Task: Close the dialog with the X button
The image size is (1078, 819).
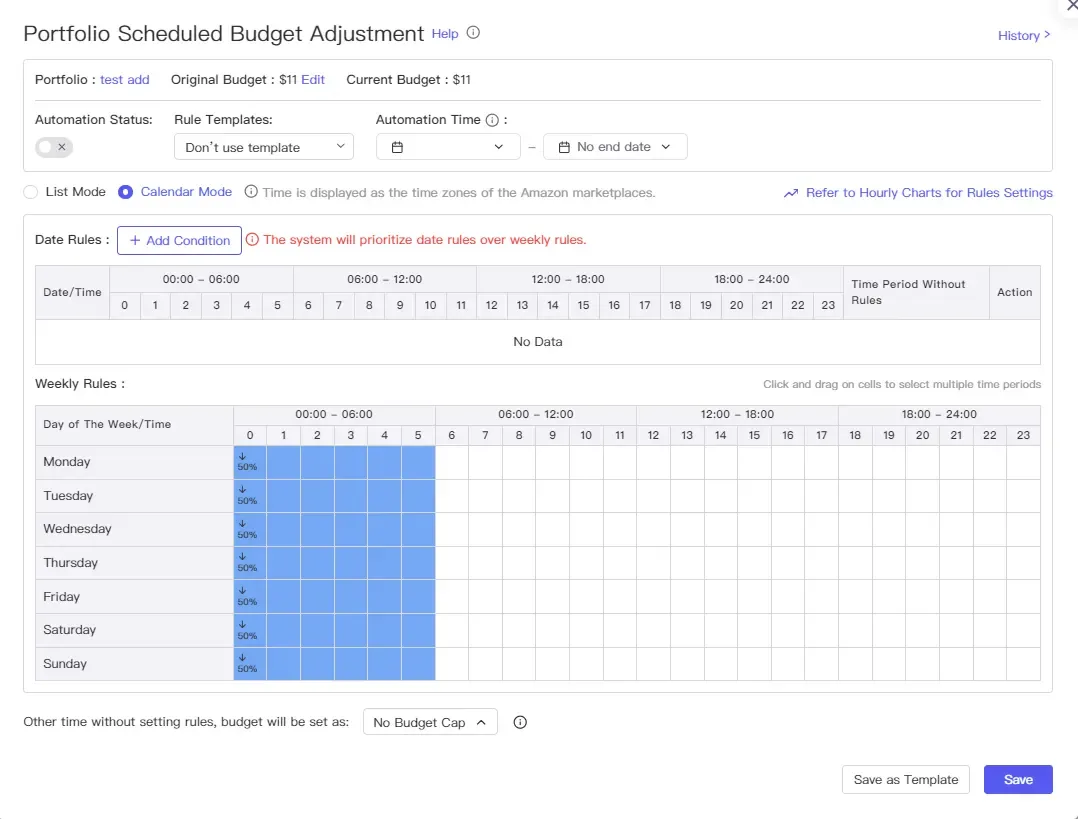Action: coord(1071,6)
